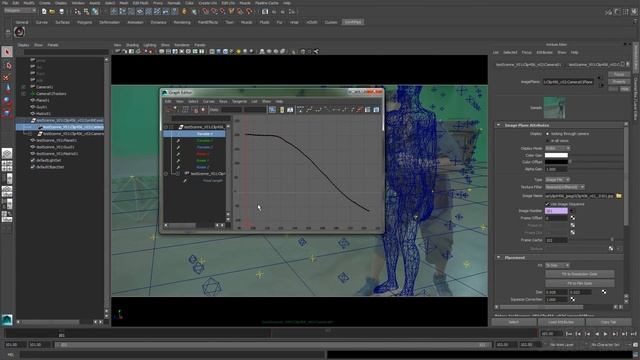Click the Presets button in Attribute Editor
The width and height of the screenshot is (640, 360).
(x=619, y=82)
